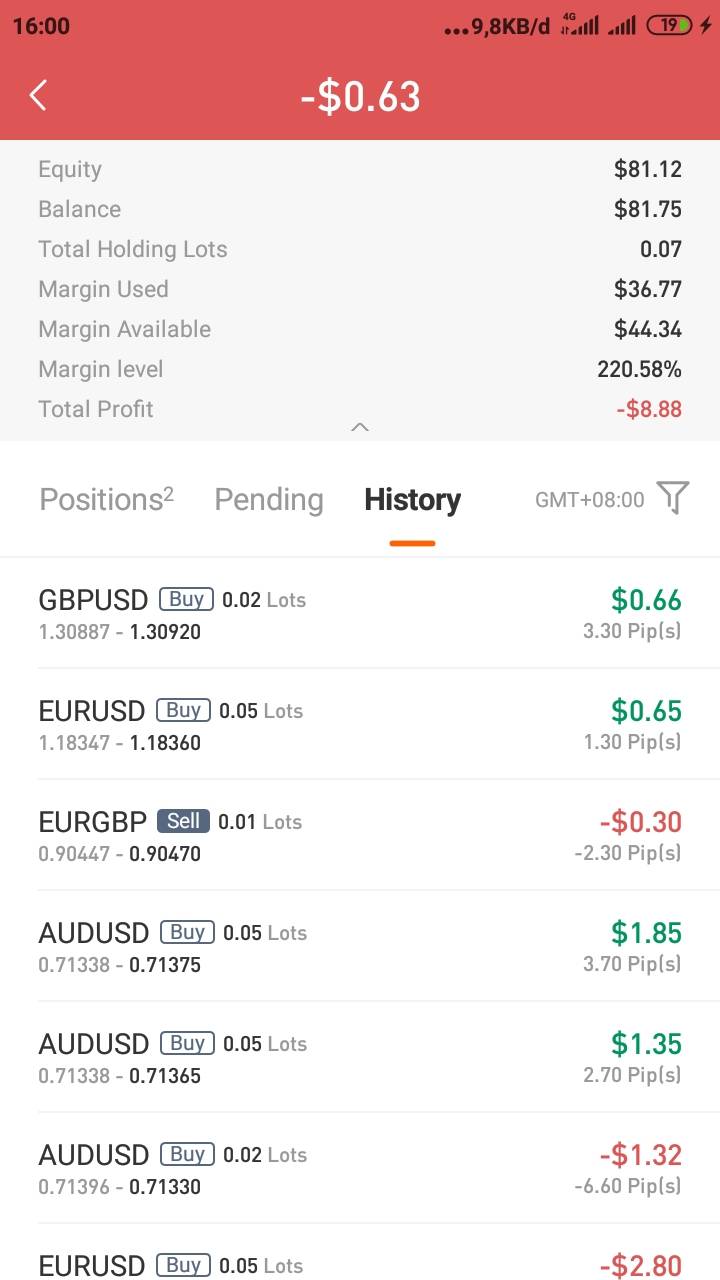This screenshot has height=1280, width=720.
Task: Tap the Total Profit -$8.88 value
Action: point(648,409)
